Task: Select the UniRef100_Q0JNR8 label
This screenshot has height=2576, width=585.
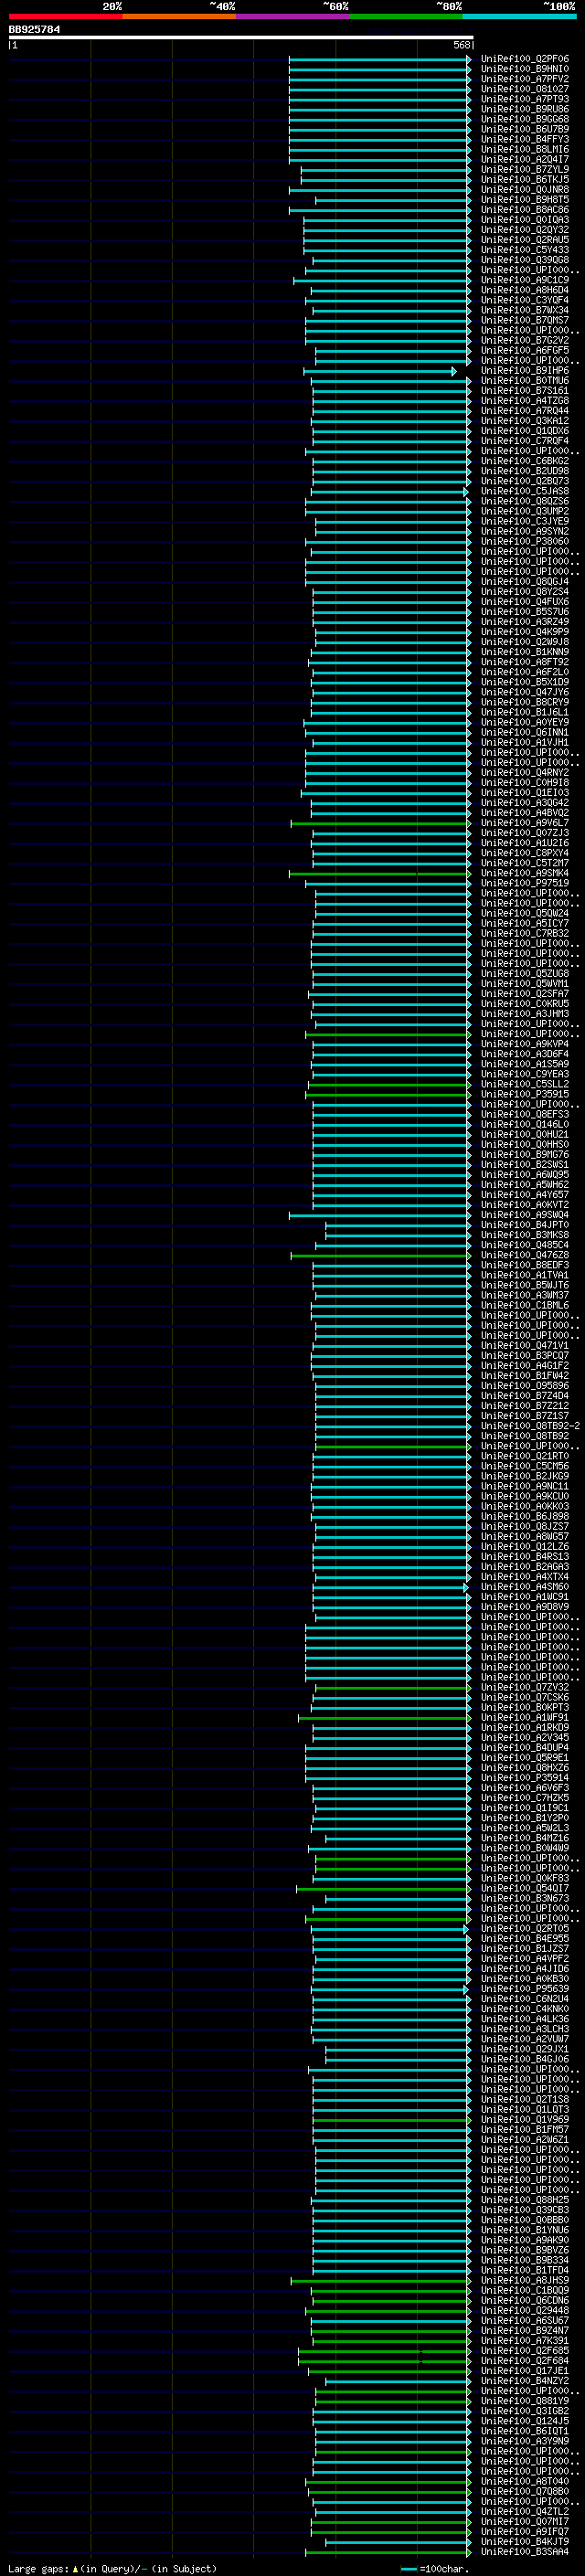Action: [x=524, y=189]
